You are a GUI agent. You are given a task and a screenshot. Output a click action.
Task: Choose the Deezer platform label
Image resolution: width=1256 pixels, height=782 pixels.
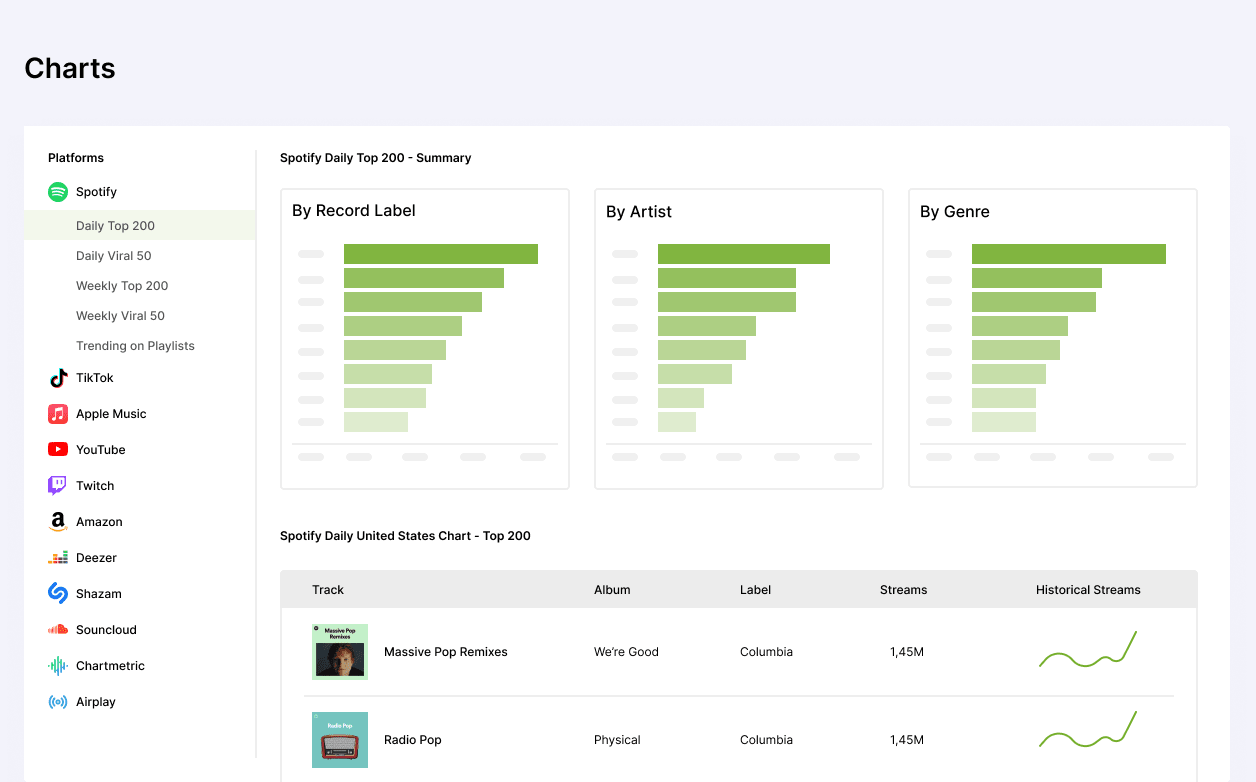(96, 558)
